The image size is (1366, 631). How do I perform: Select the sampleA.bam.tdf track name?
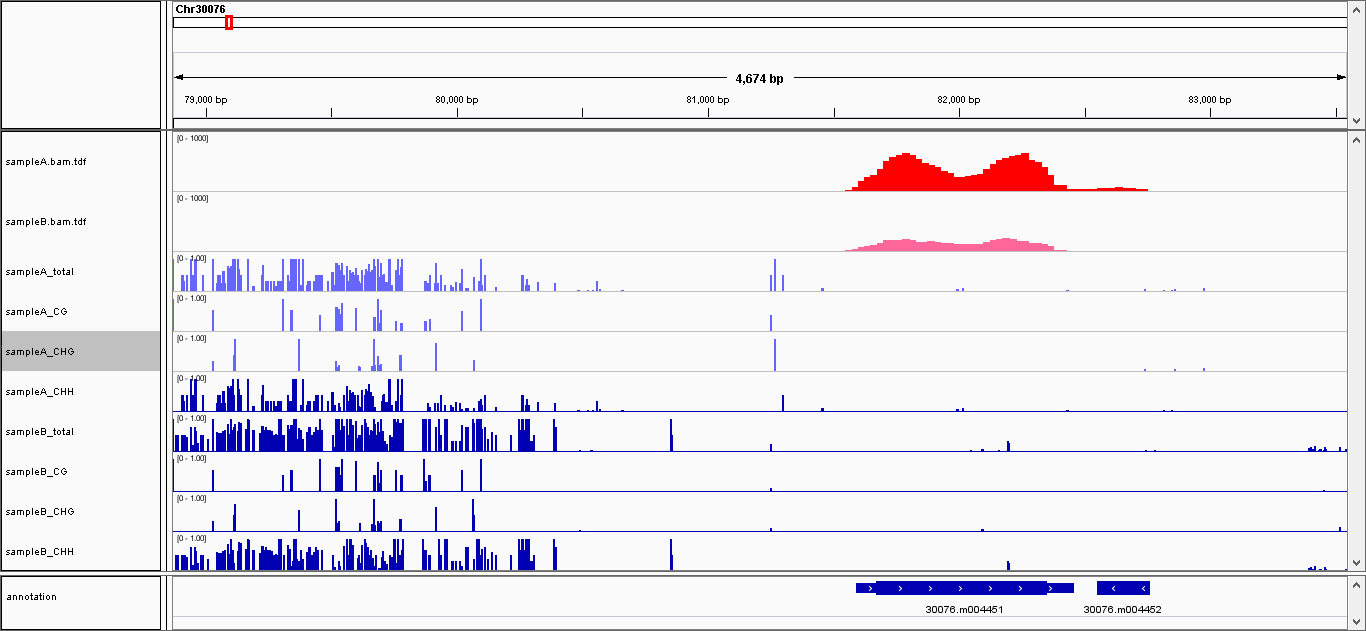(46, 162)
